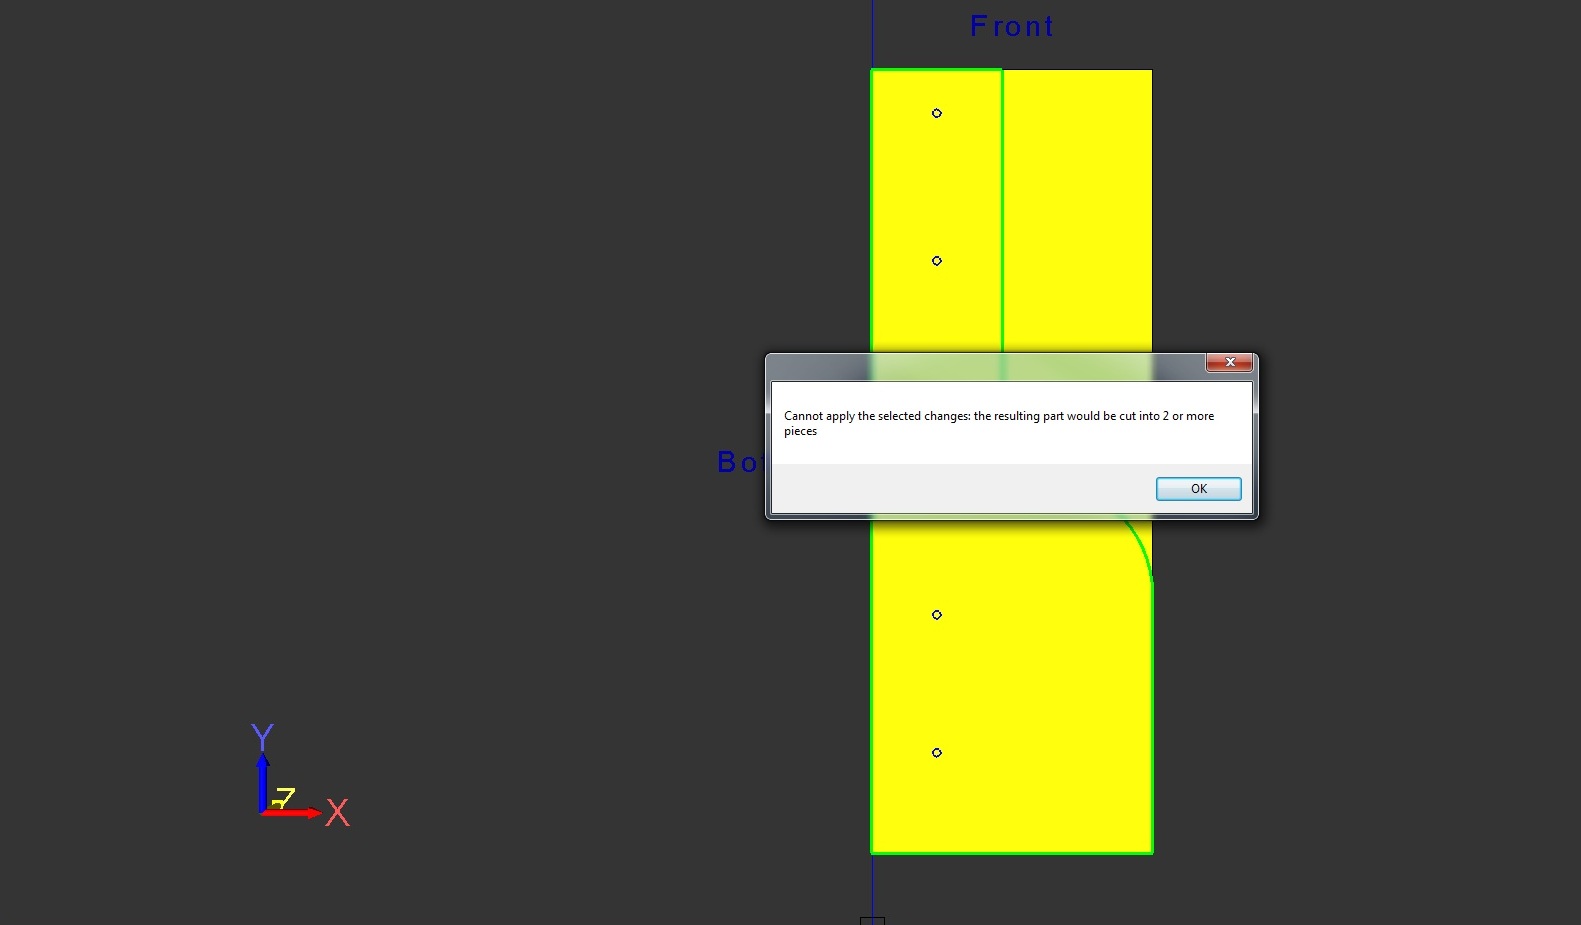This screenshot has width=1581, height=925.
Task: Click the small square marker below the part
Action: [x=872, y=920]
